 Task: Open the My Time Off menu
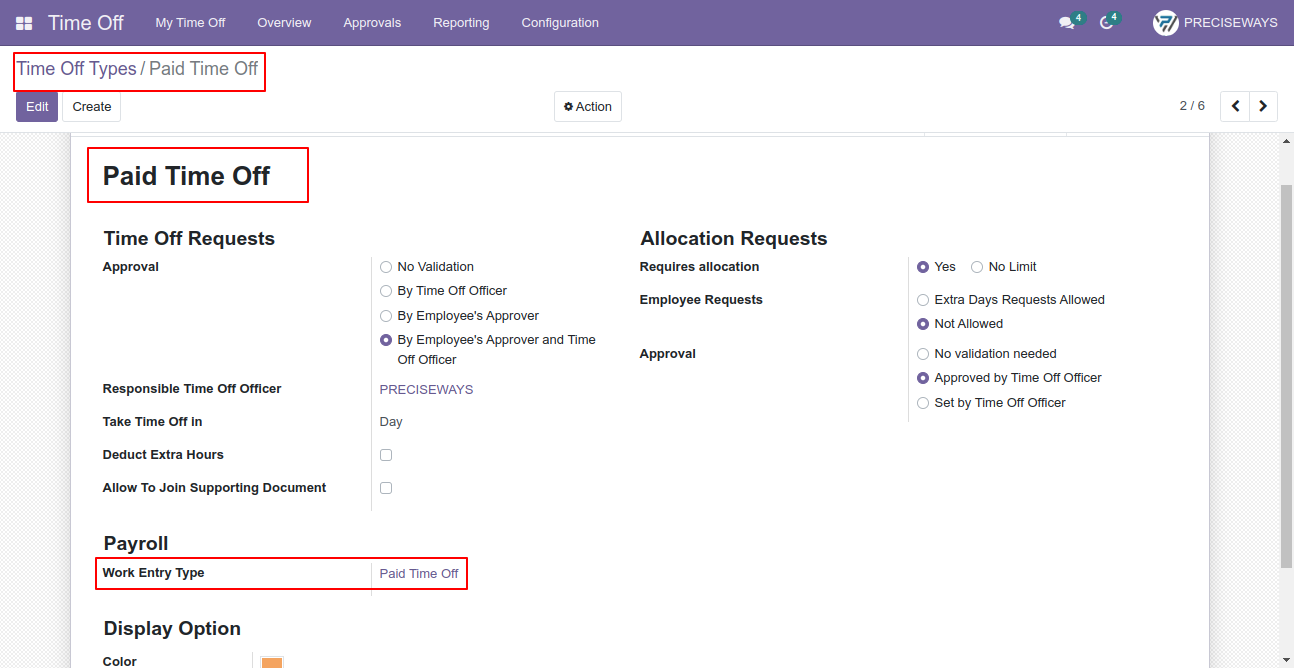(190, 23)
